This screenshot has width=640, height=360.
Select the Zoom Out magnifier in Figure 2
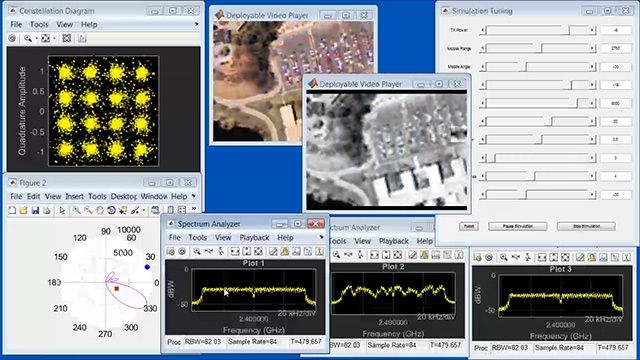tap(88, 210)
